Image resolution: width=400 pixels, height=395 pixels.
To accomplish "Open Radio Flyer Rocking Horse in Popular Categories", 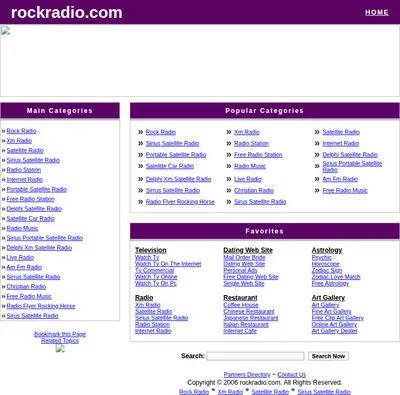I will coord(180,202).
